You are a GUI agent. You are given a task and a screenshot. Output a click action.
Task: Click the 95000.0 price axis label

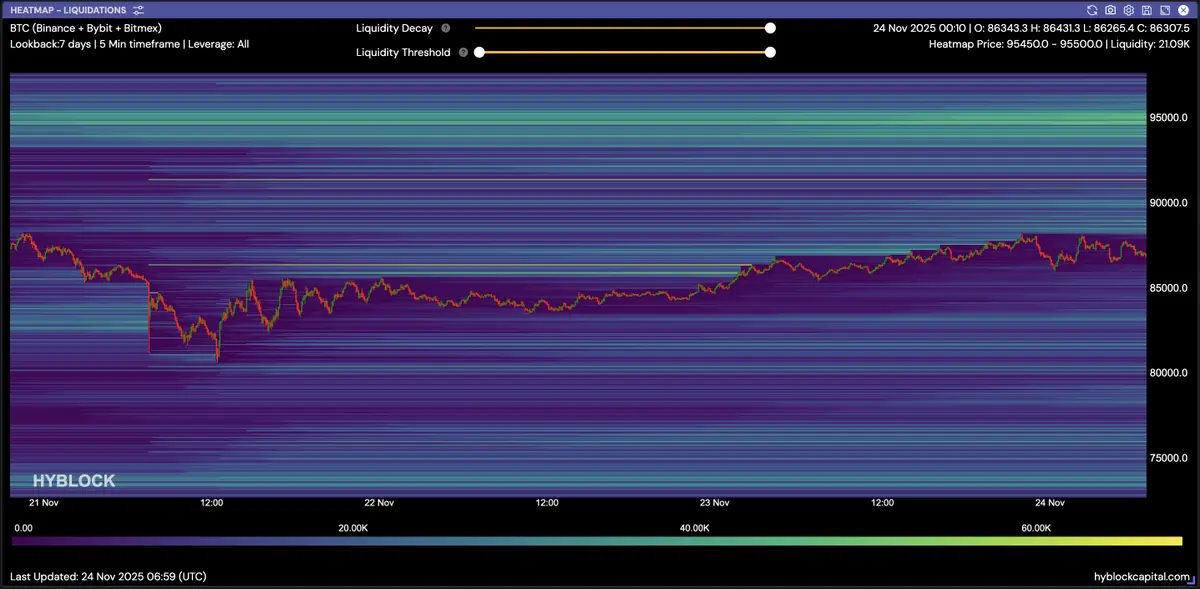[1167, 117]
